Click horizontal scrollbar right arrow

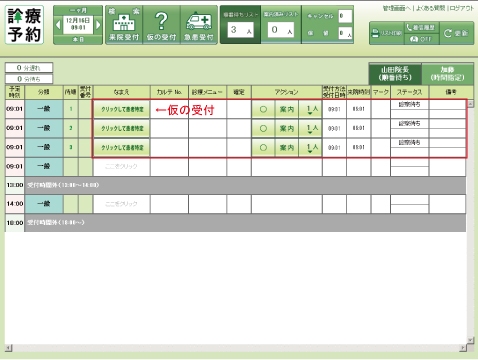click(x=463, y=348)
